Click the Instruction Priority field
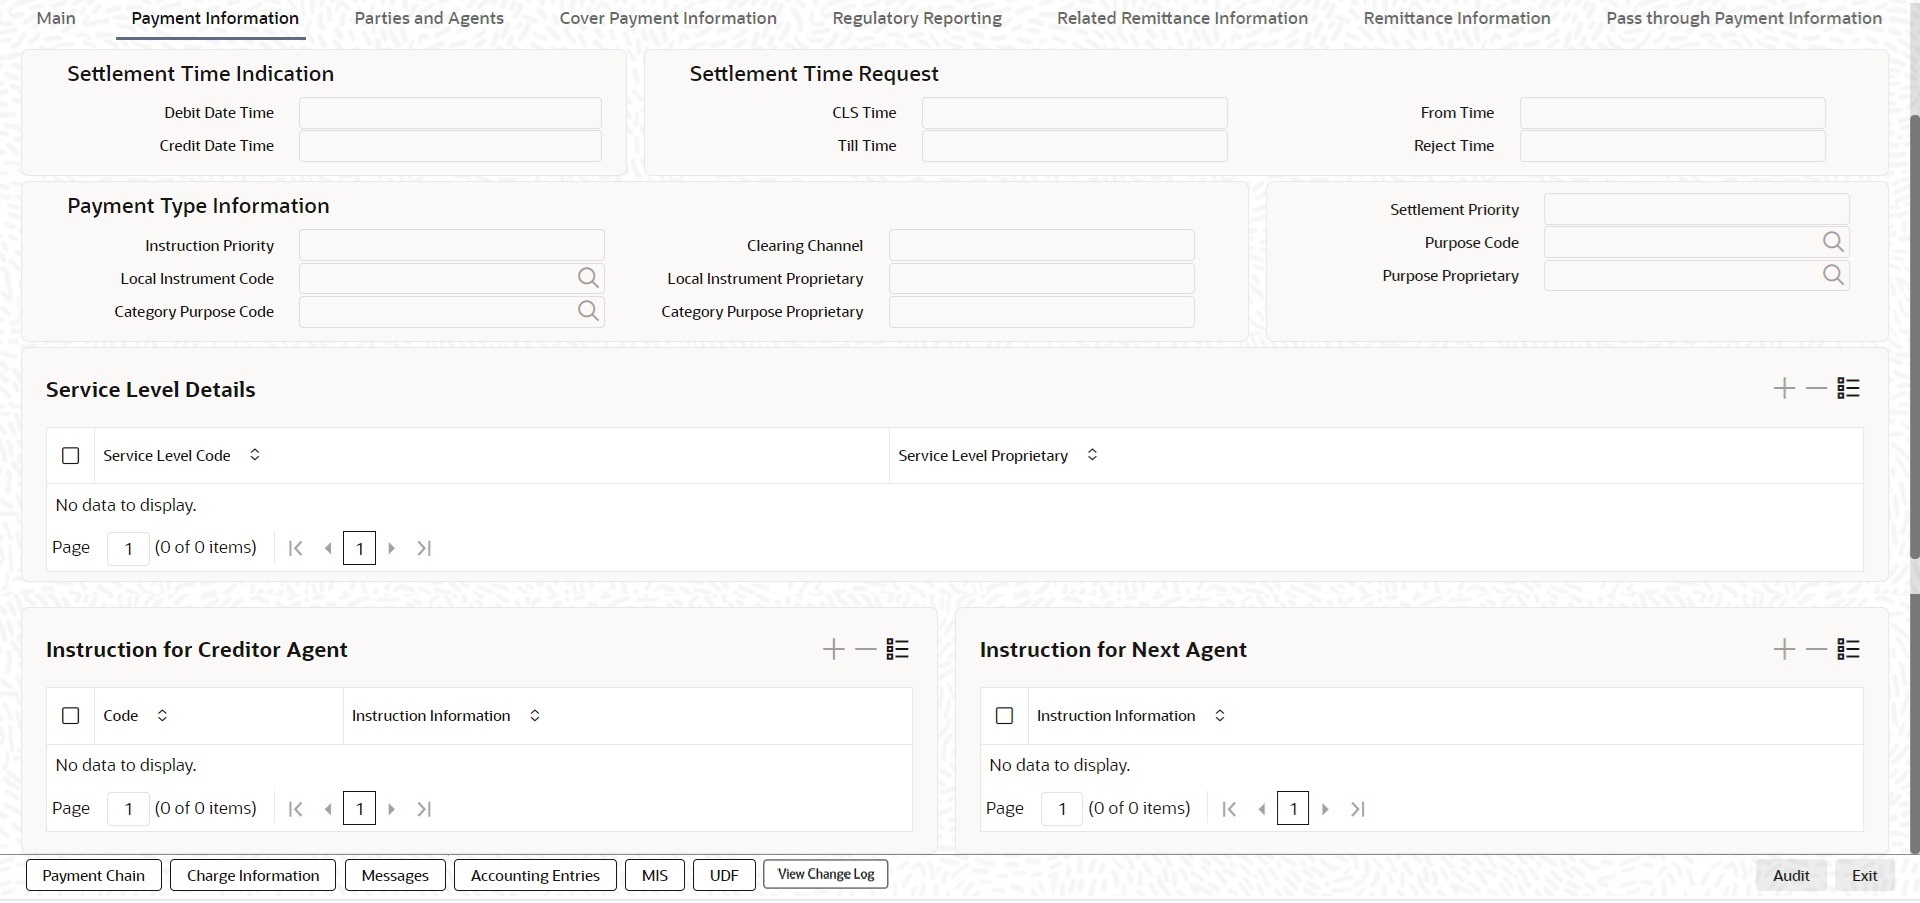Image resolution: width=1920 pixels, height=903 pixels. coord(452,245)
